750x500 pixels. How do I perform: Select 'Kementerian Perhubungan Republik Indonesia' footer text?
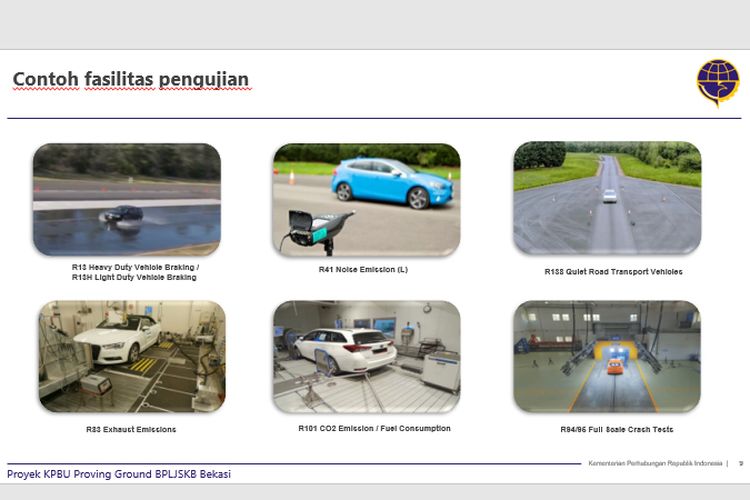point(654,462)
